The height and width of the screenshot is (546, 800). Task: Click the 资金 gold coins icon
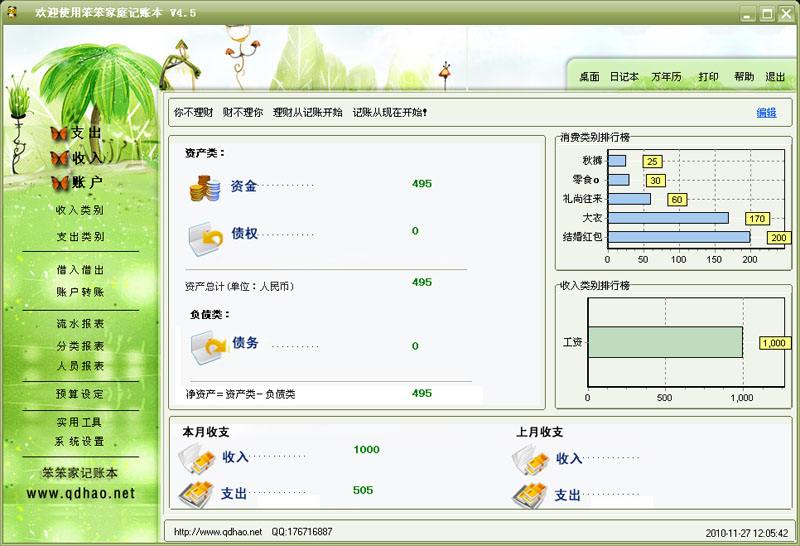pyautogui.click(x=205, y=187)
